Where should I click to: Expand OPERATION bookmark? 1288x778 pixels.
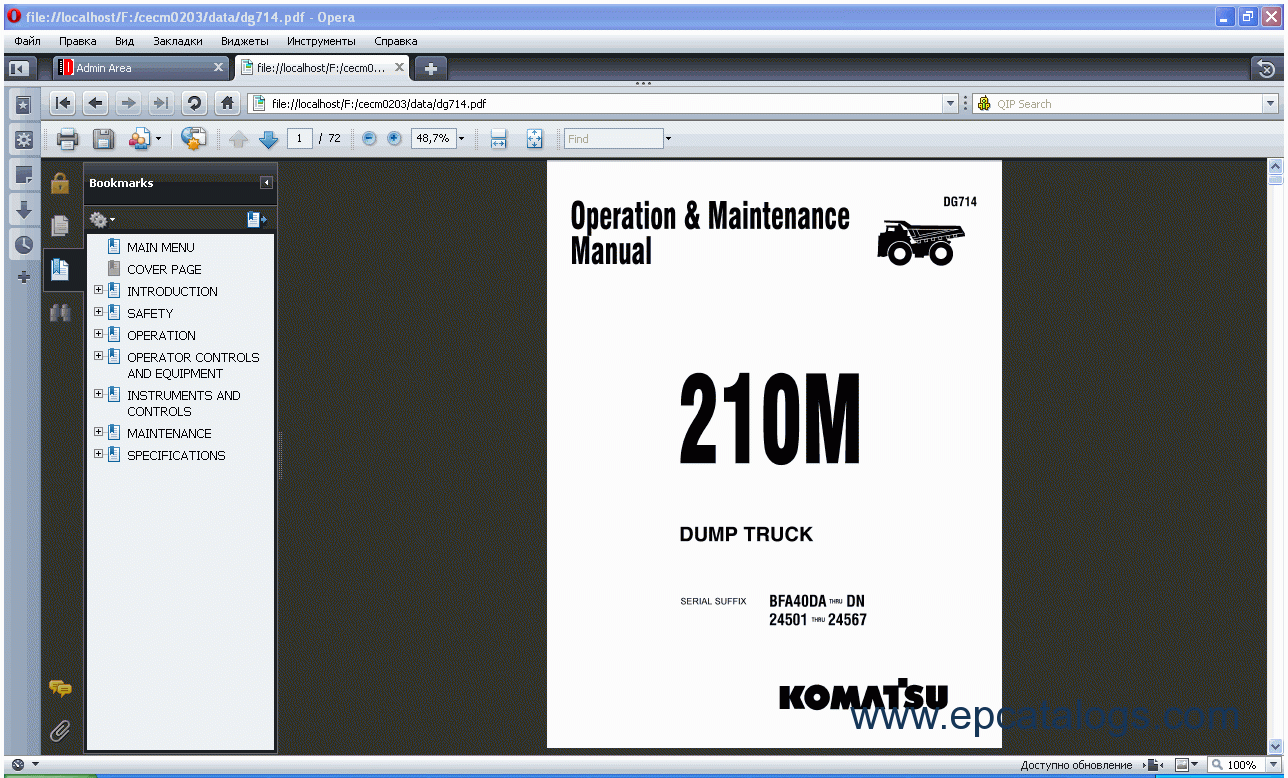click(x=98, y=335)
